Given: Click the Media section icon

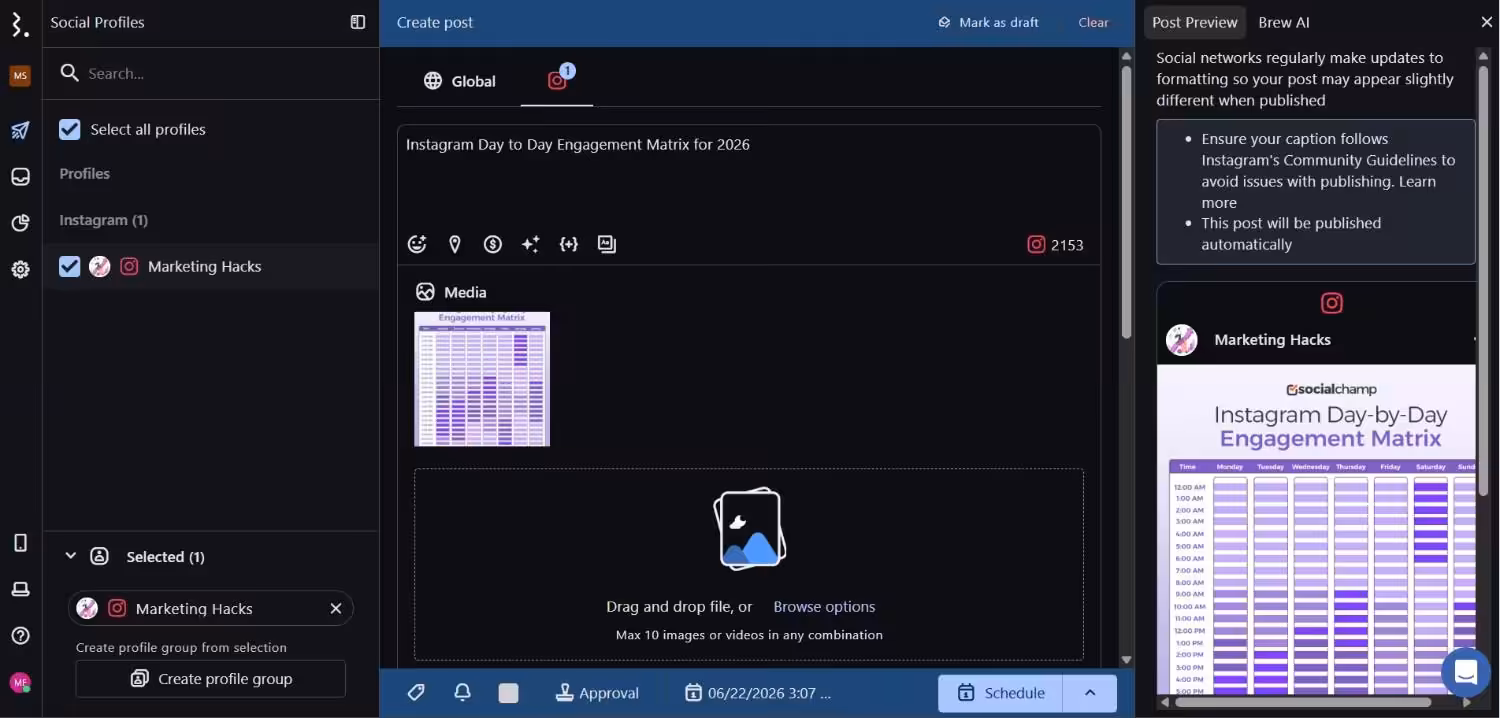Looking at the screenshot, I should pyautogui.click(x=425, y=292).
